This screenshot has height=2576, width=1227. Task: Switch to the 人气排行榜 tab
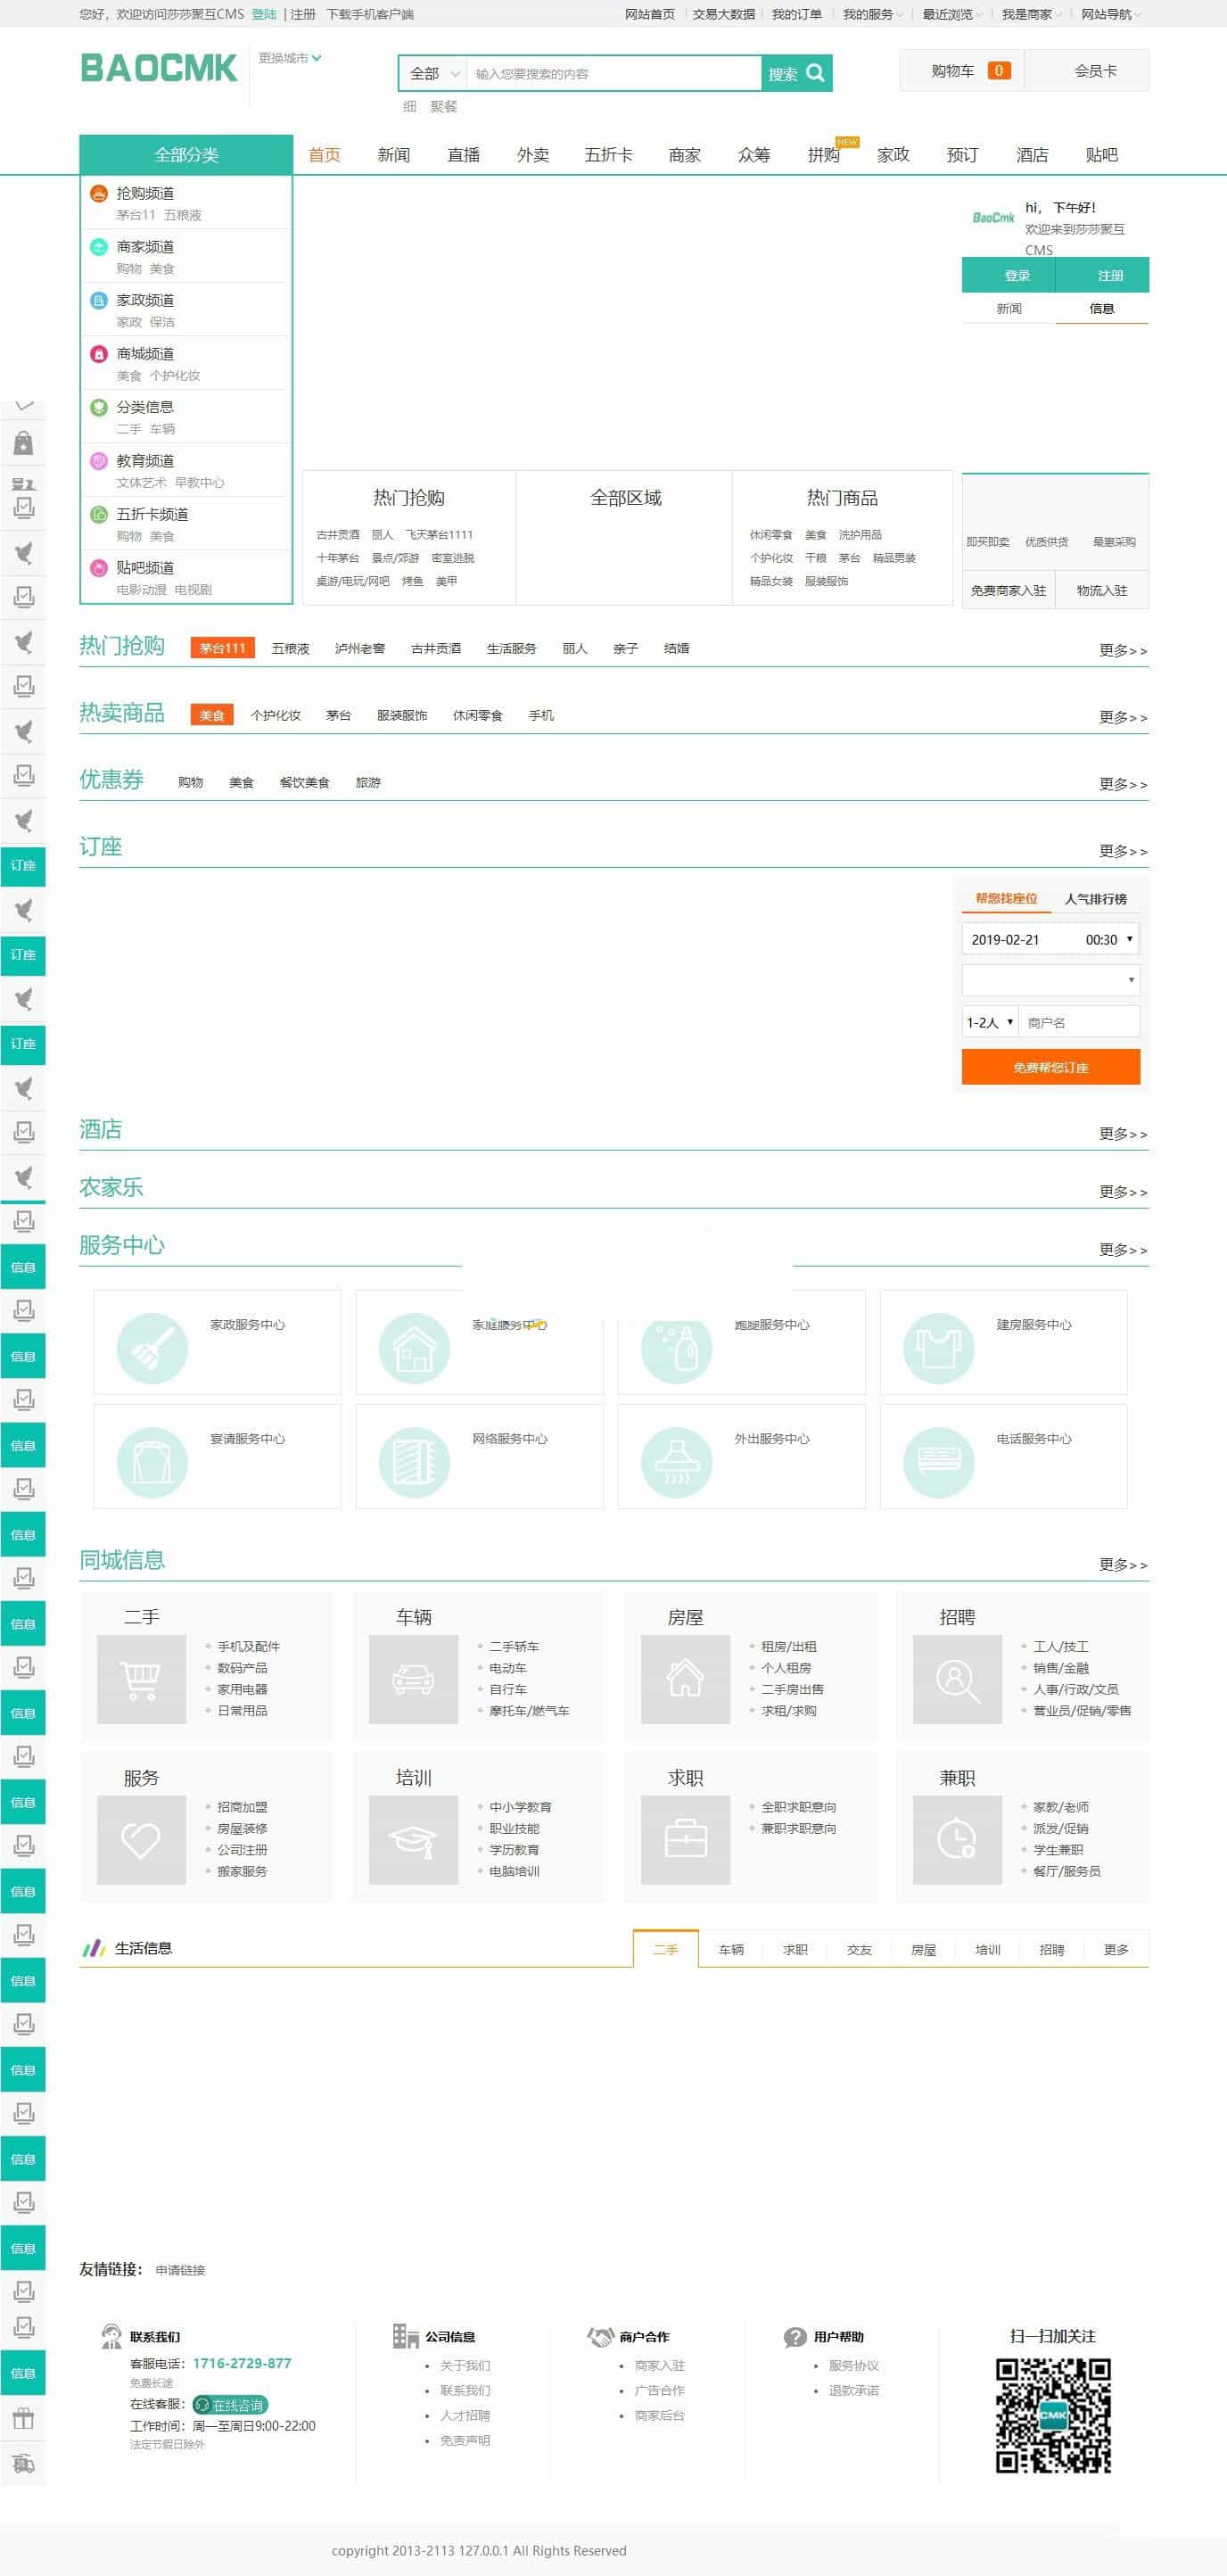coord(1095,899)
